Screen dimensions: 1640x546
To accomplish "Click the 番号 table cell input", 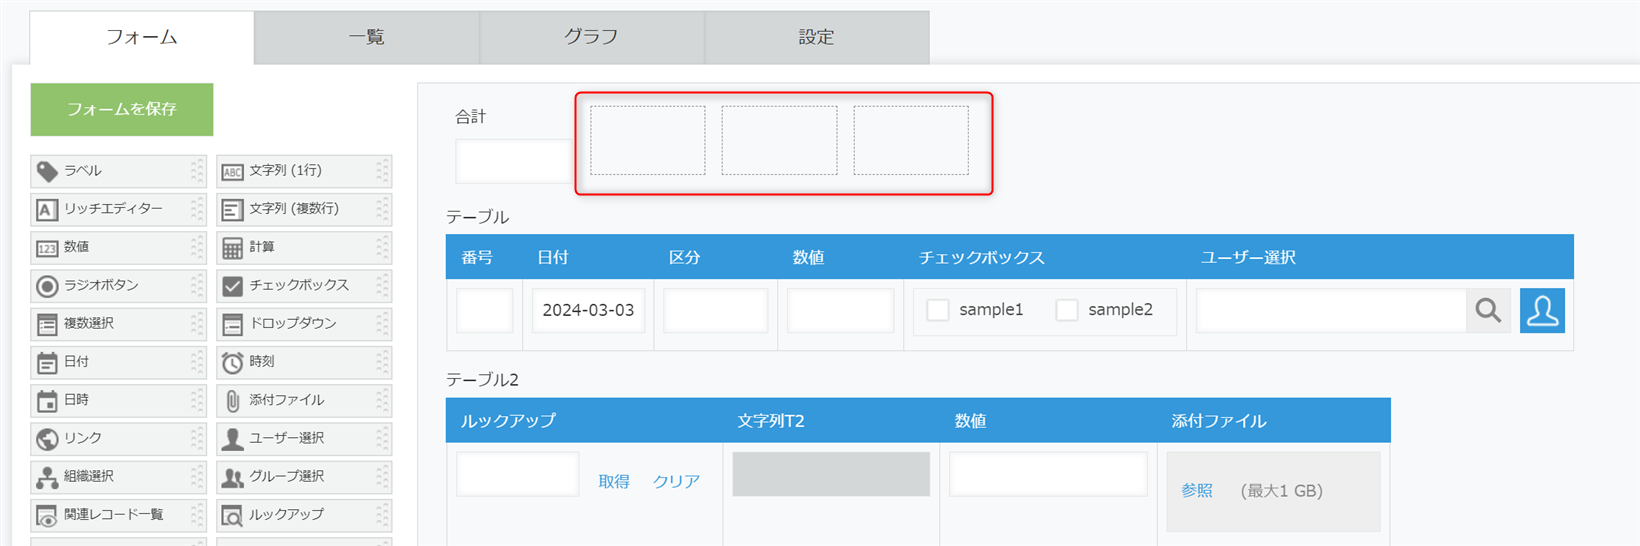I will click(x=485, y=310).
